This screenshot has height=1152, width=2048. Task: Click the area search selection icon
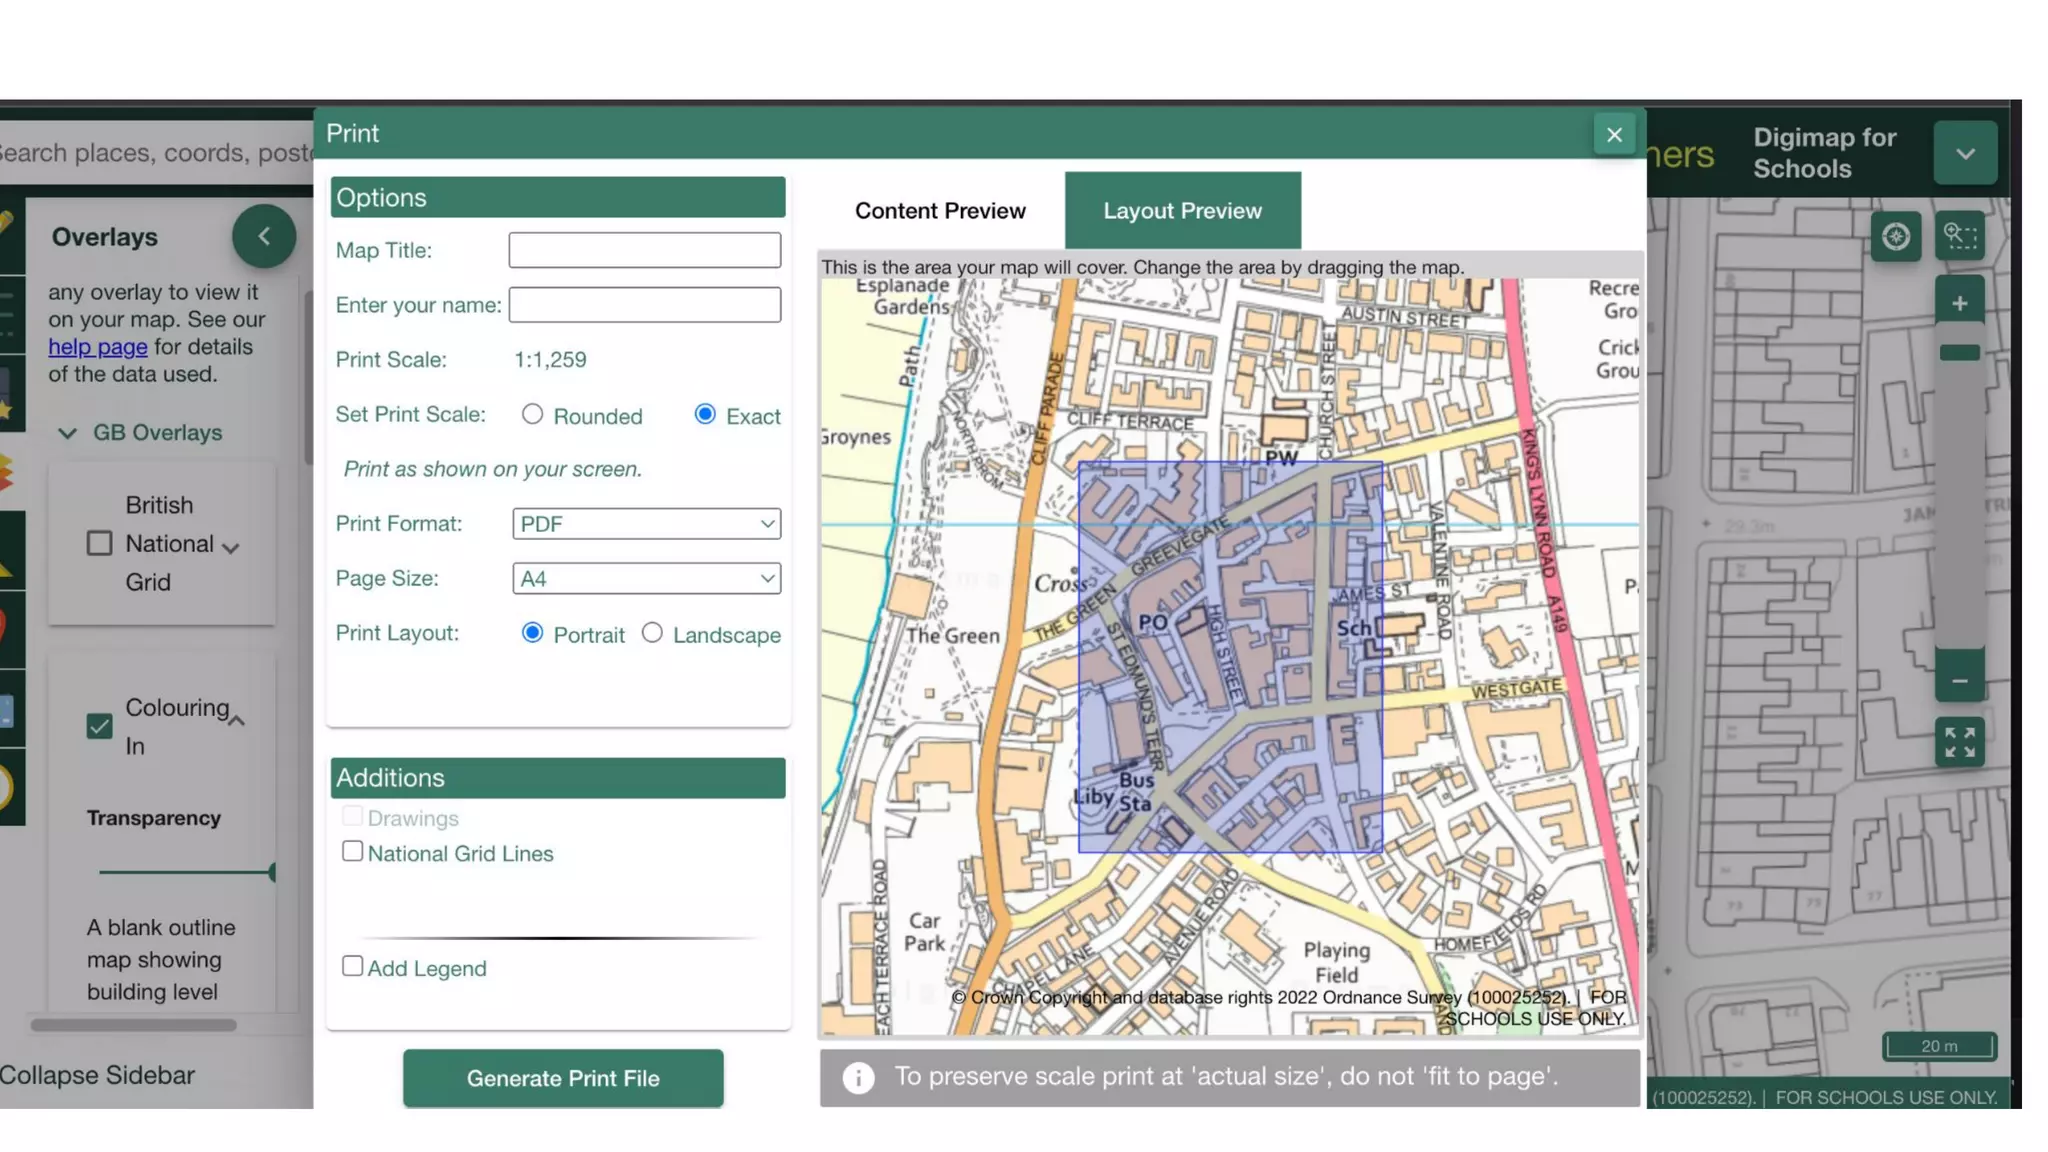point(1959,237)
